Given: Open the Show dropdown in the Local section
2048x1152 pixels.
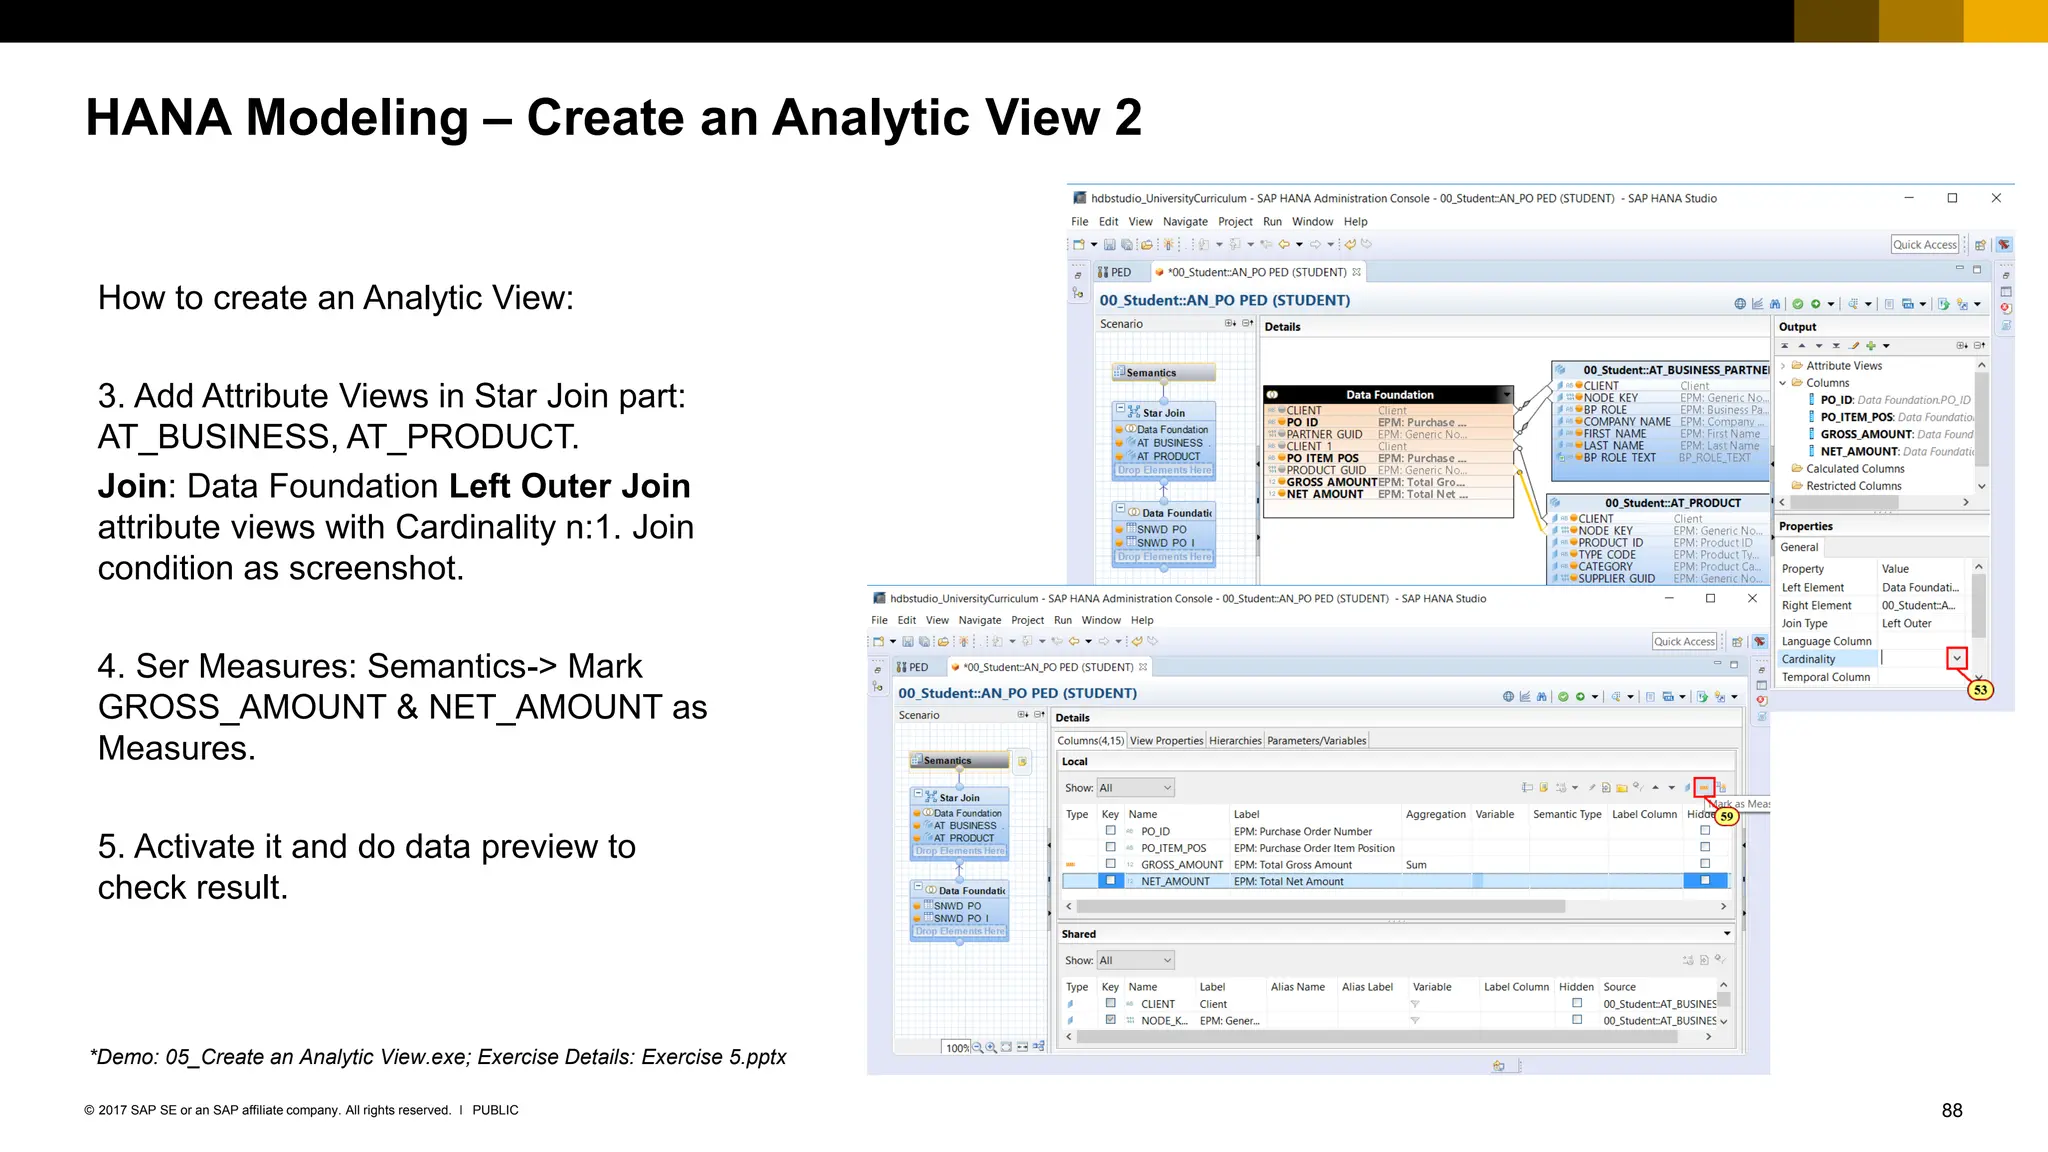Looking at the screenshot, I should point(1135,788).
